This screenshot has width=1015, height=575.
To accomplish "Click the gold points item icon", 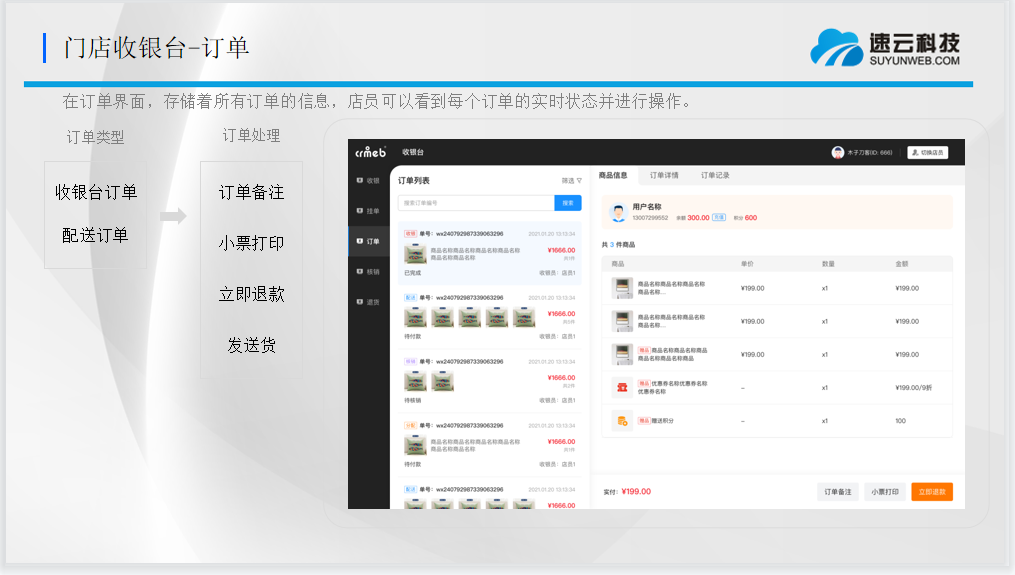I will [622, 421].
